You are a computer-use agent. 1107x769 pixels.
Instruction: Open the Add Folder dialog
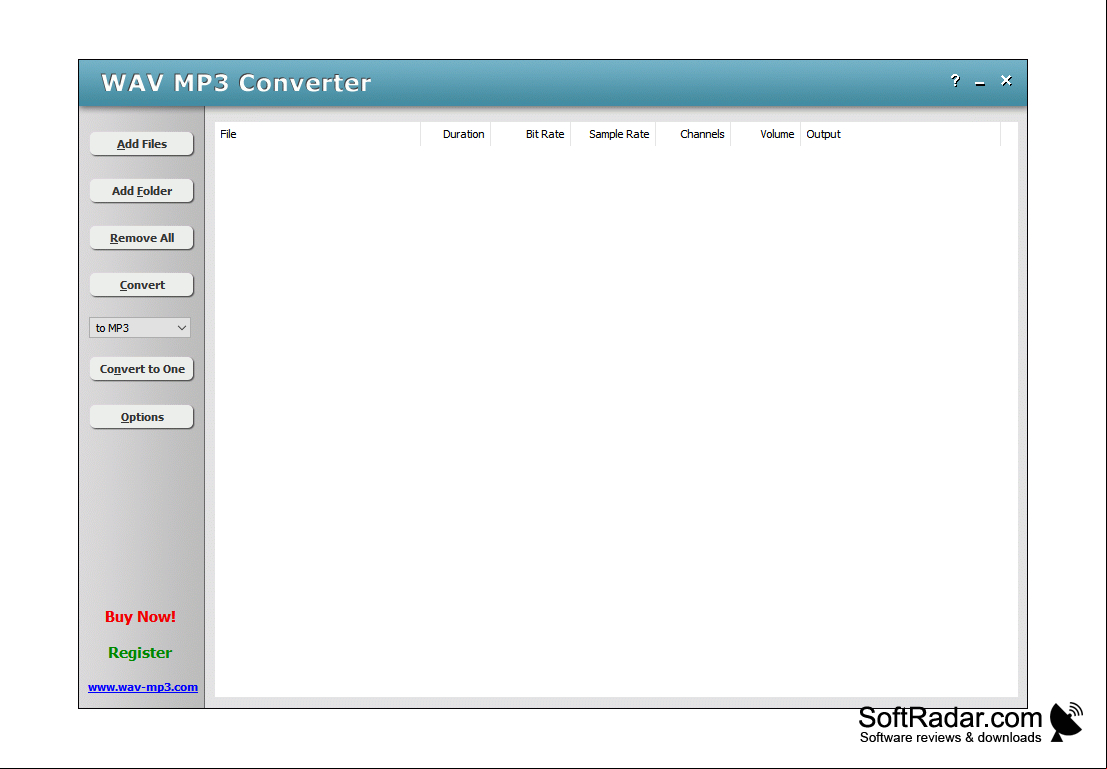(x=141, y=191)
